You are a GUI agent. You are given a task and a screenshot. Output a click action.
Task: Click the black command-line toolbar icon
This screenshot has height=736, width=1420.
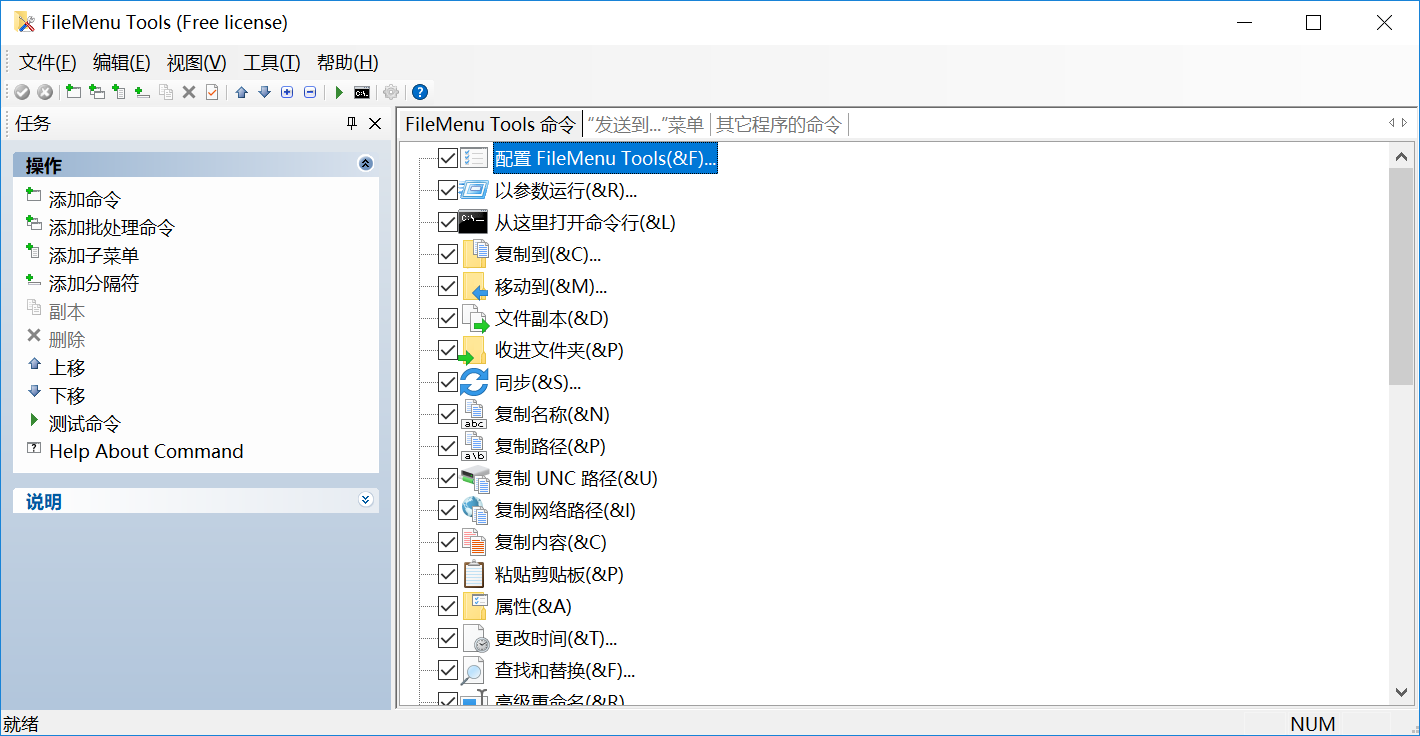pyautogui.click(x=362, y=92)
